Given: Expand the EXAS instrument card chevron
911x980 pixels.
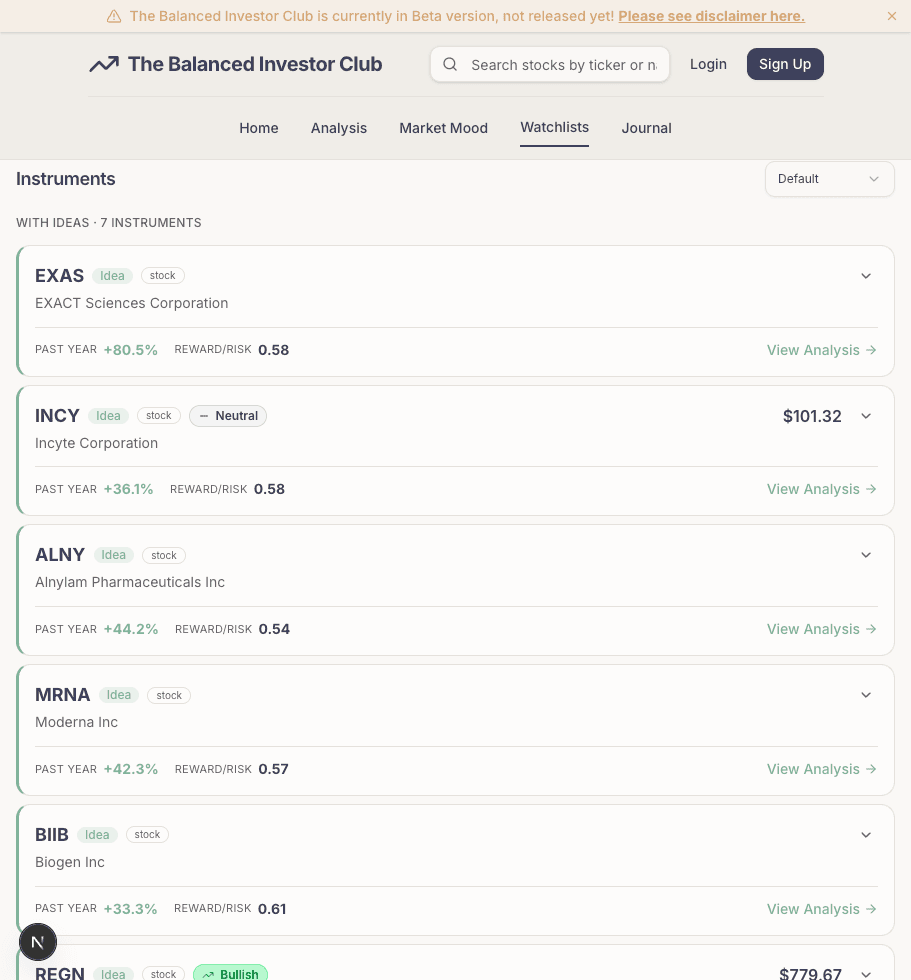Looking at the screenshot, I should coord(866,276).
